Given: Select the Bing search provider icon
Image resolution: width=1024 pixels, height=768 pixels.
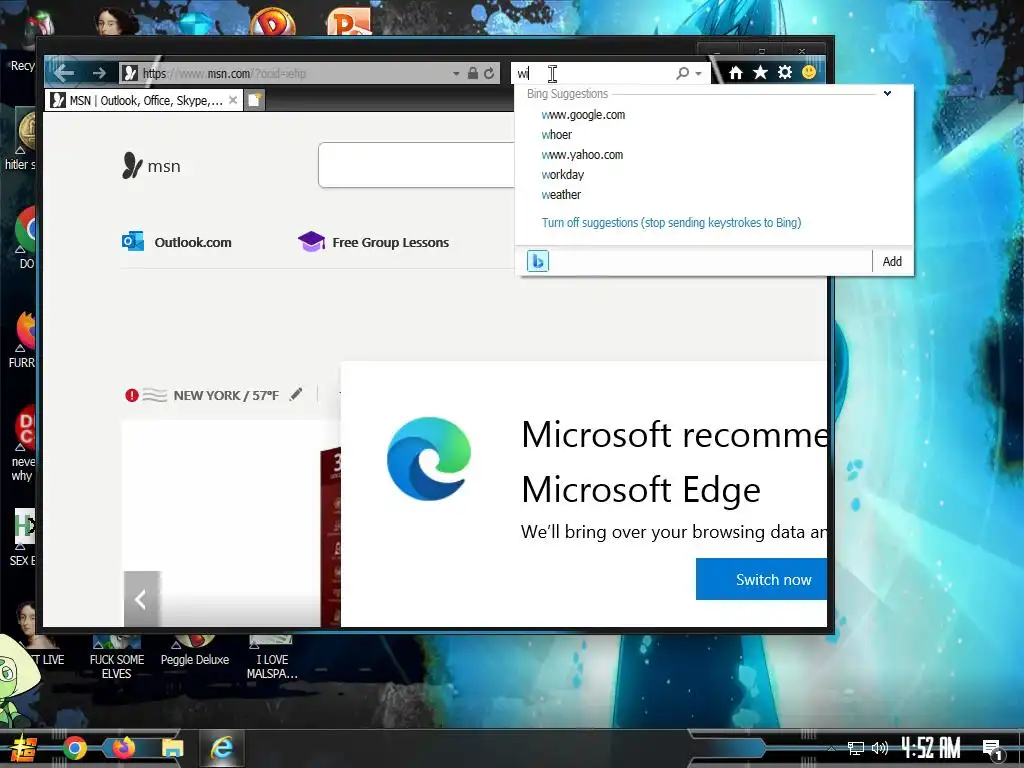Looking at the screenshot, I should click(x=537, y=261).
